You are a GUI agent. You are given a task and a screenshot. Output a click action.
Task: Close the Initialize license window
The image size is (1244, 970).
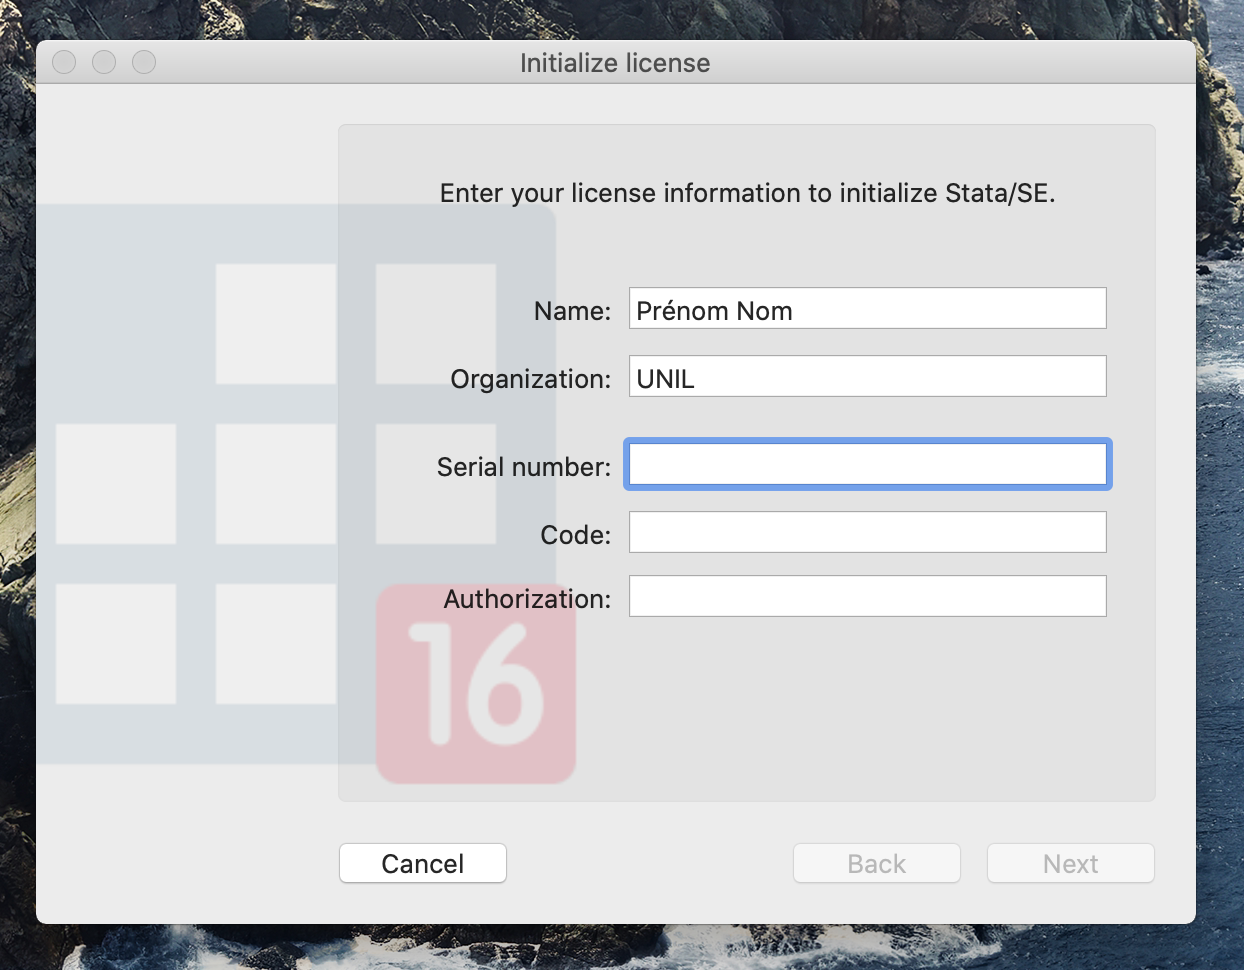click(x=64, y=62)
